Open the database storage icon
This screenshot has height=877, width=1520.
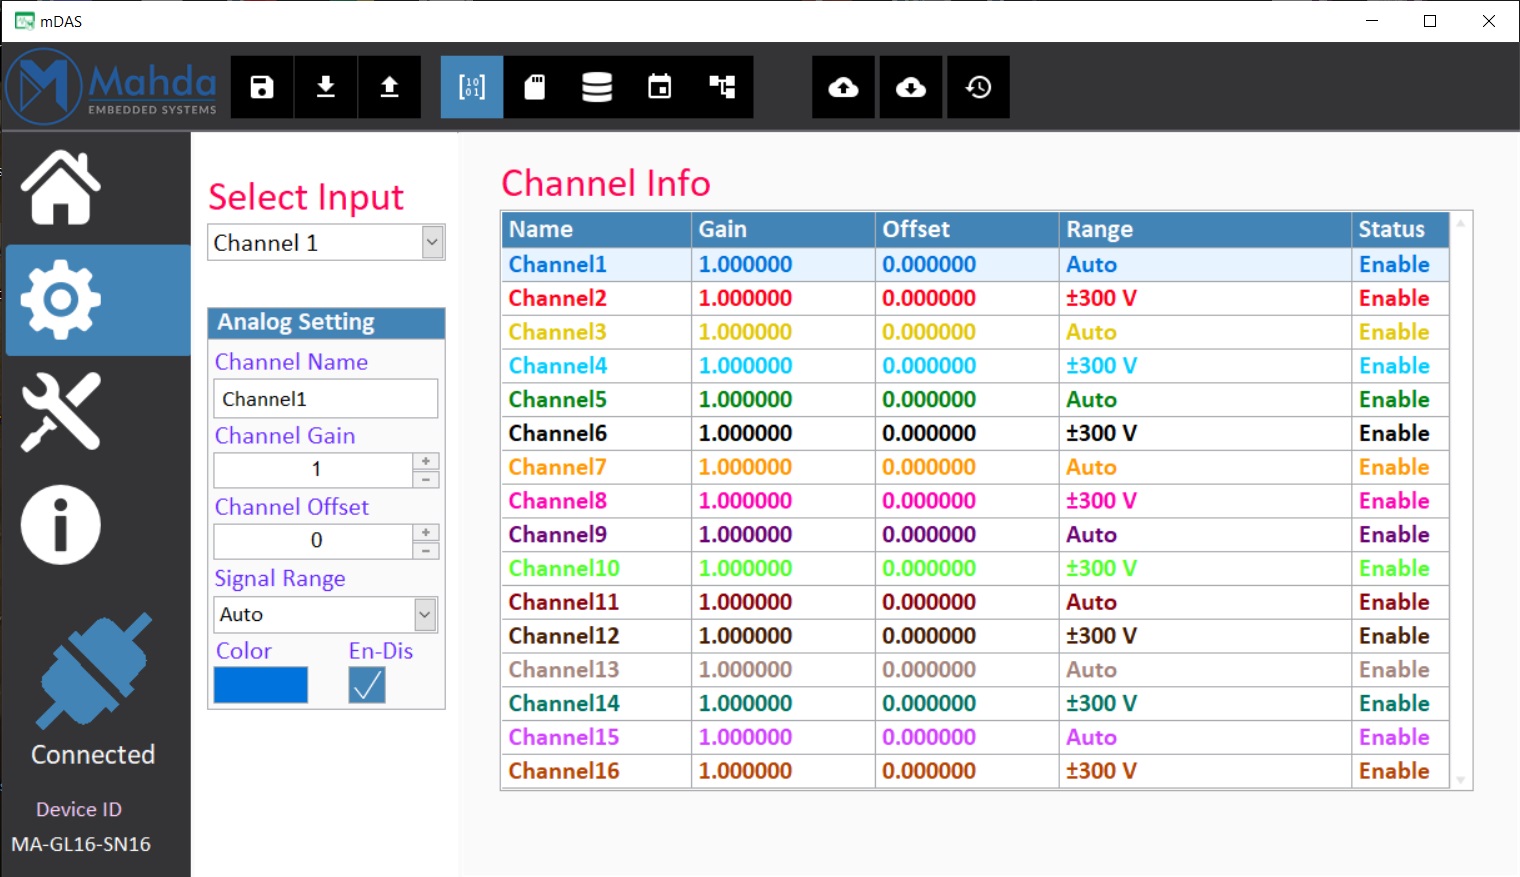pyautogui.click(x=597, y=87)
